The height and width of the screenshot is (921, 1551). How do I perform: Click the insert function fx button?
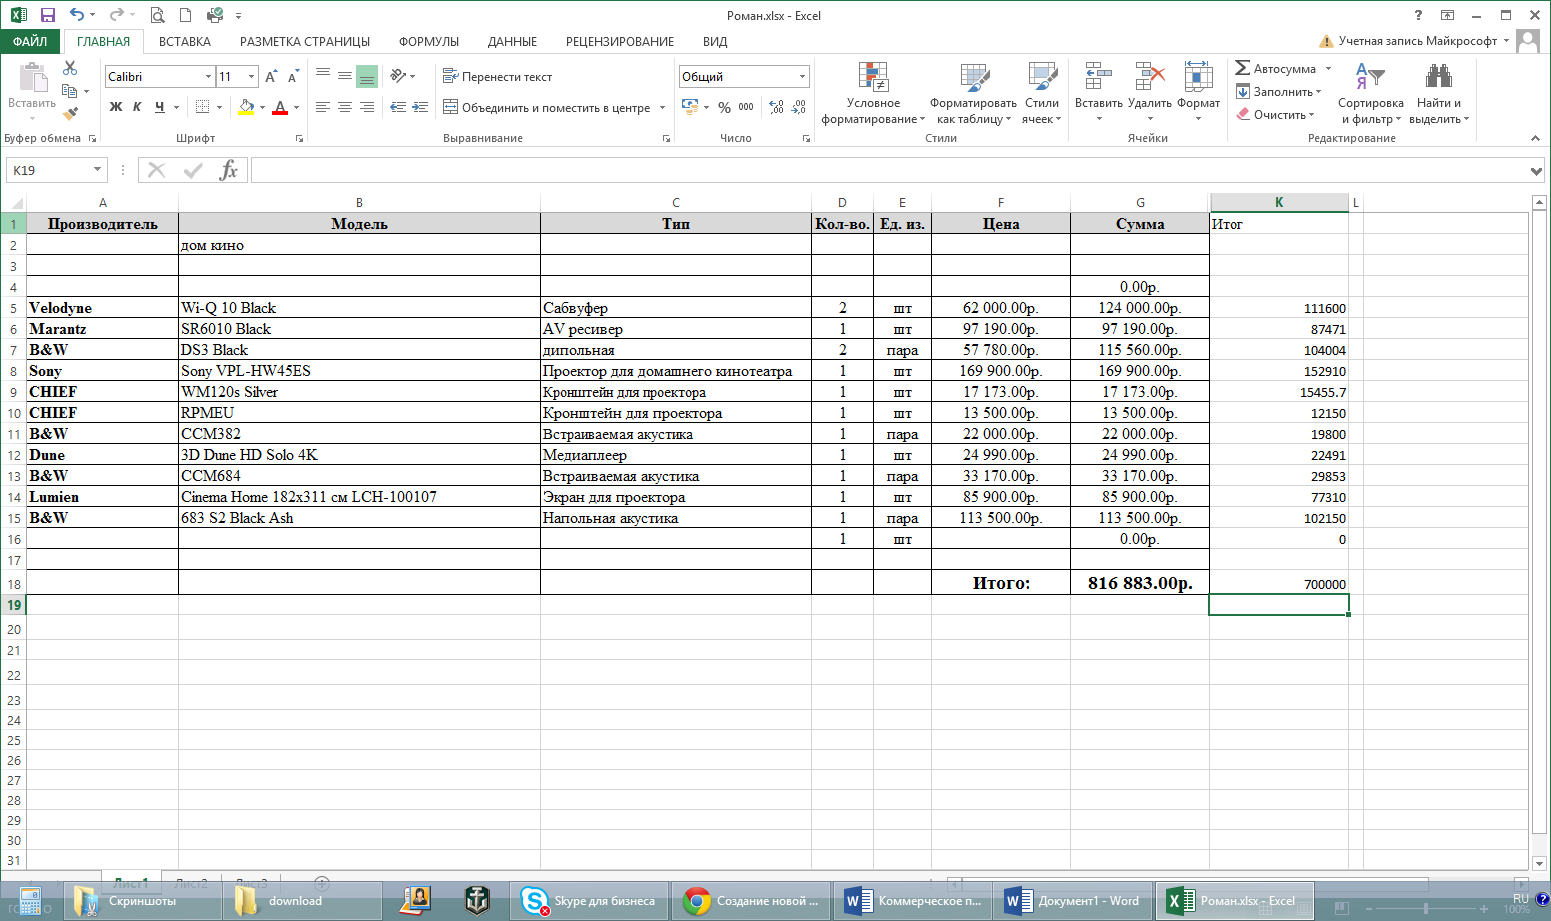point(229,170)
